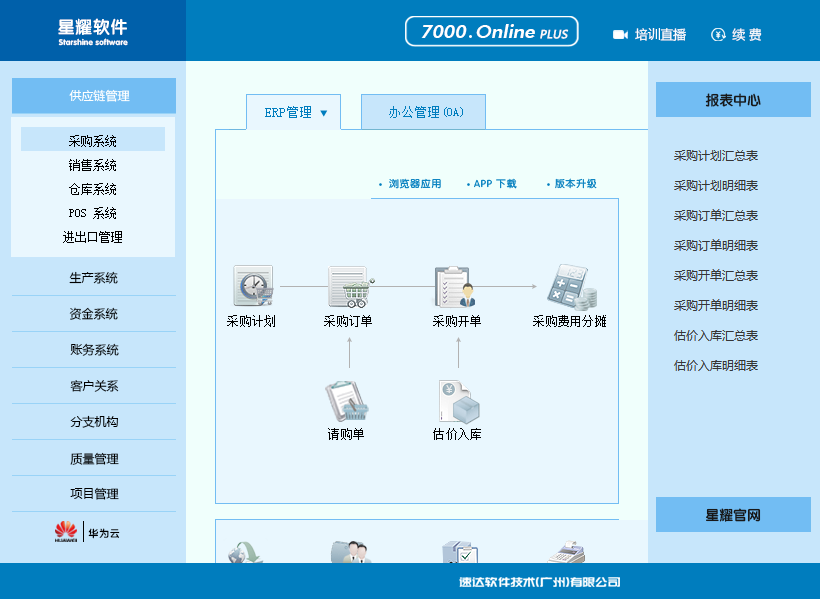The image size is (821, 599).
Task: Click the 华为云 label
Action: (x=104, y=533)
